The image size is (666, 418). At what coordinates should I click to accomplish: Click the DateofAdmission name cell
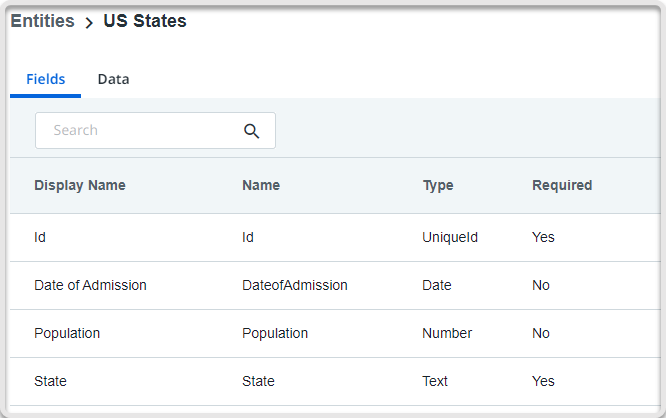tap(295, 285)
